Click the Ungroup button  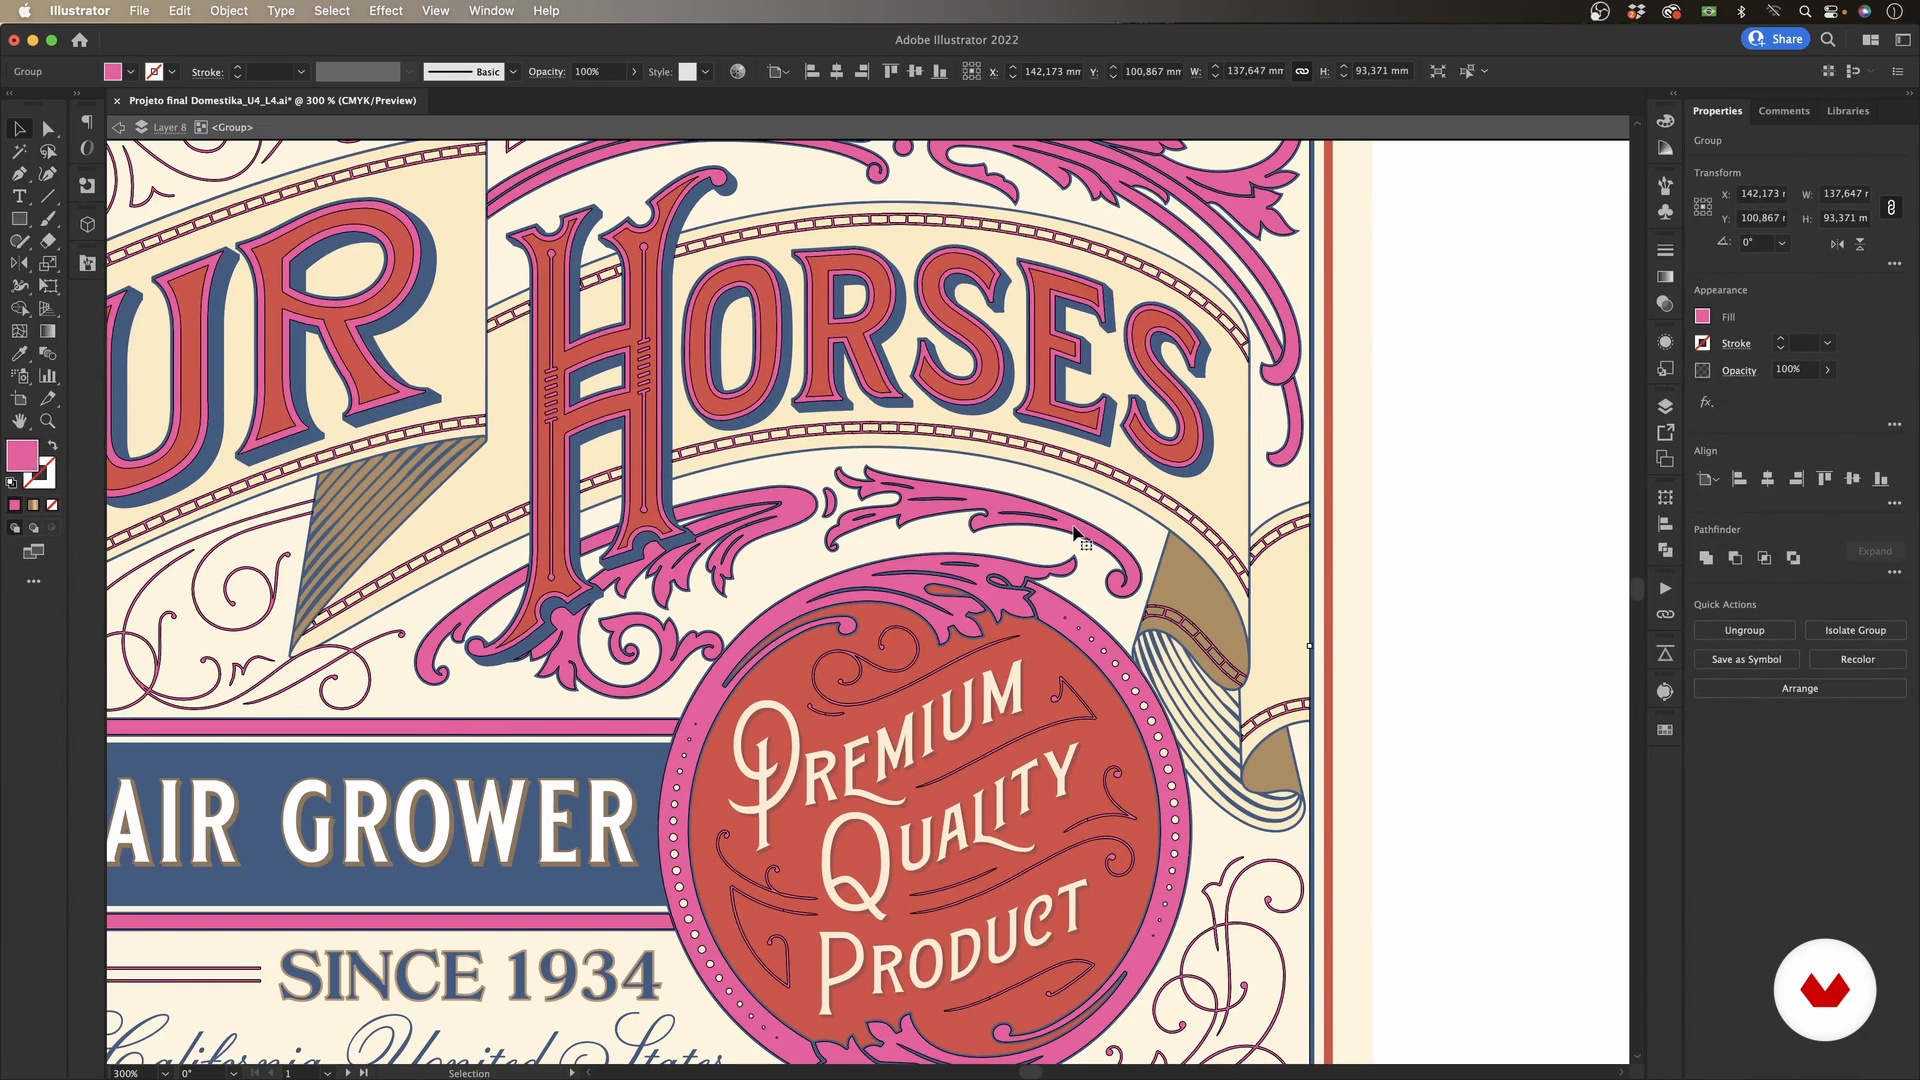coord(1744,630)
